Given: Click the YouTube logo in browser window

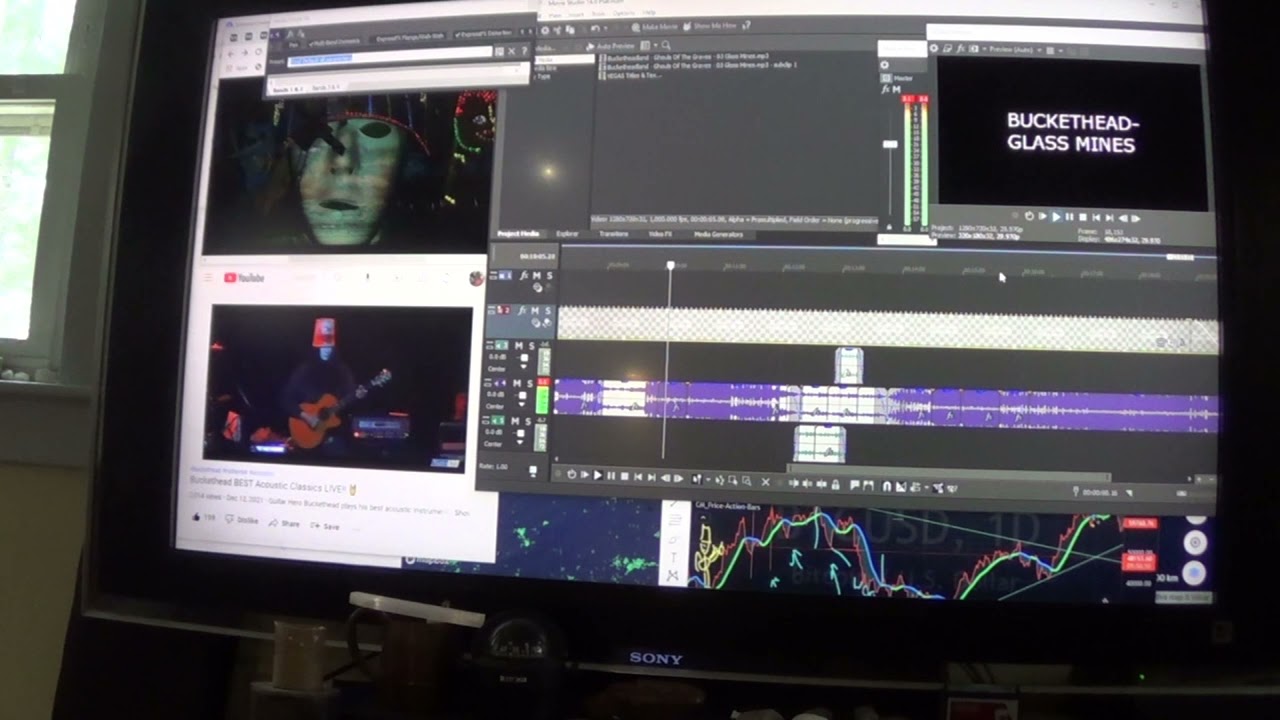Looking at the screenshot, I should pyautogui.click(x=244, y=278).
